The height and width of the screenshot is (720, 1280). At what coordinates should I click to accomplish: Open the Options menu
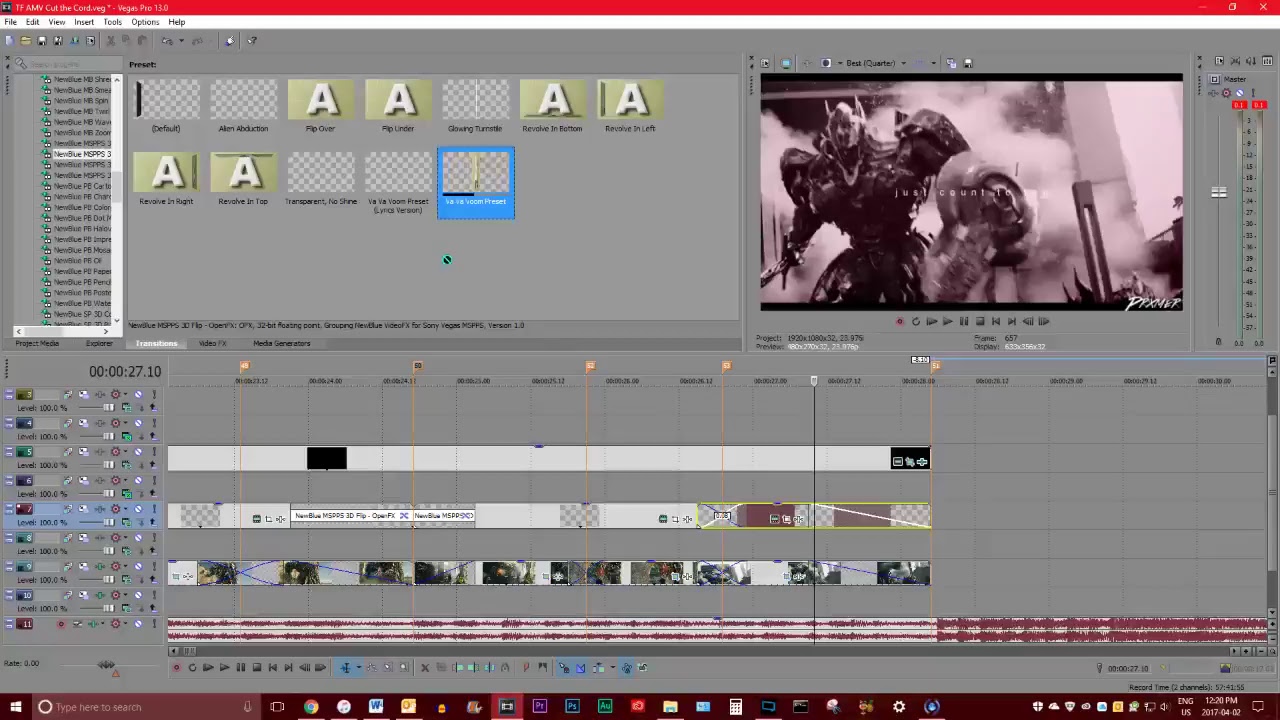[145, 22]
